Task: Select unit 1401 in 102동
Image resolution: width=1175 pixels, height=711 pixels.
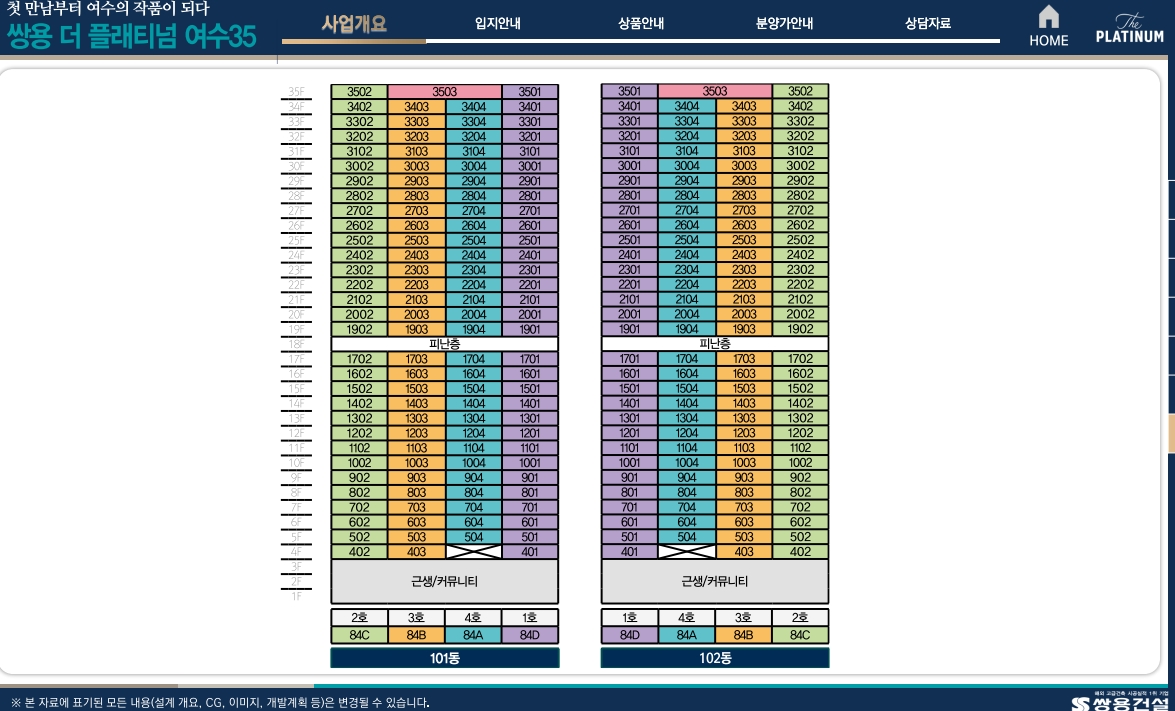Action: [629, 403]
